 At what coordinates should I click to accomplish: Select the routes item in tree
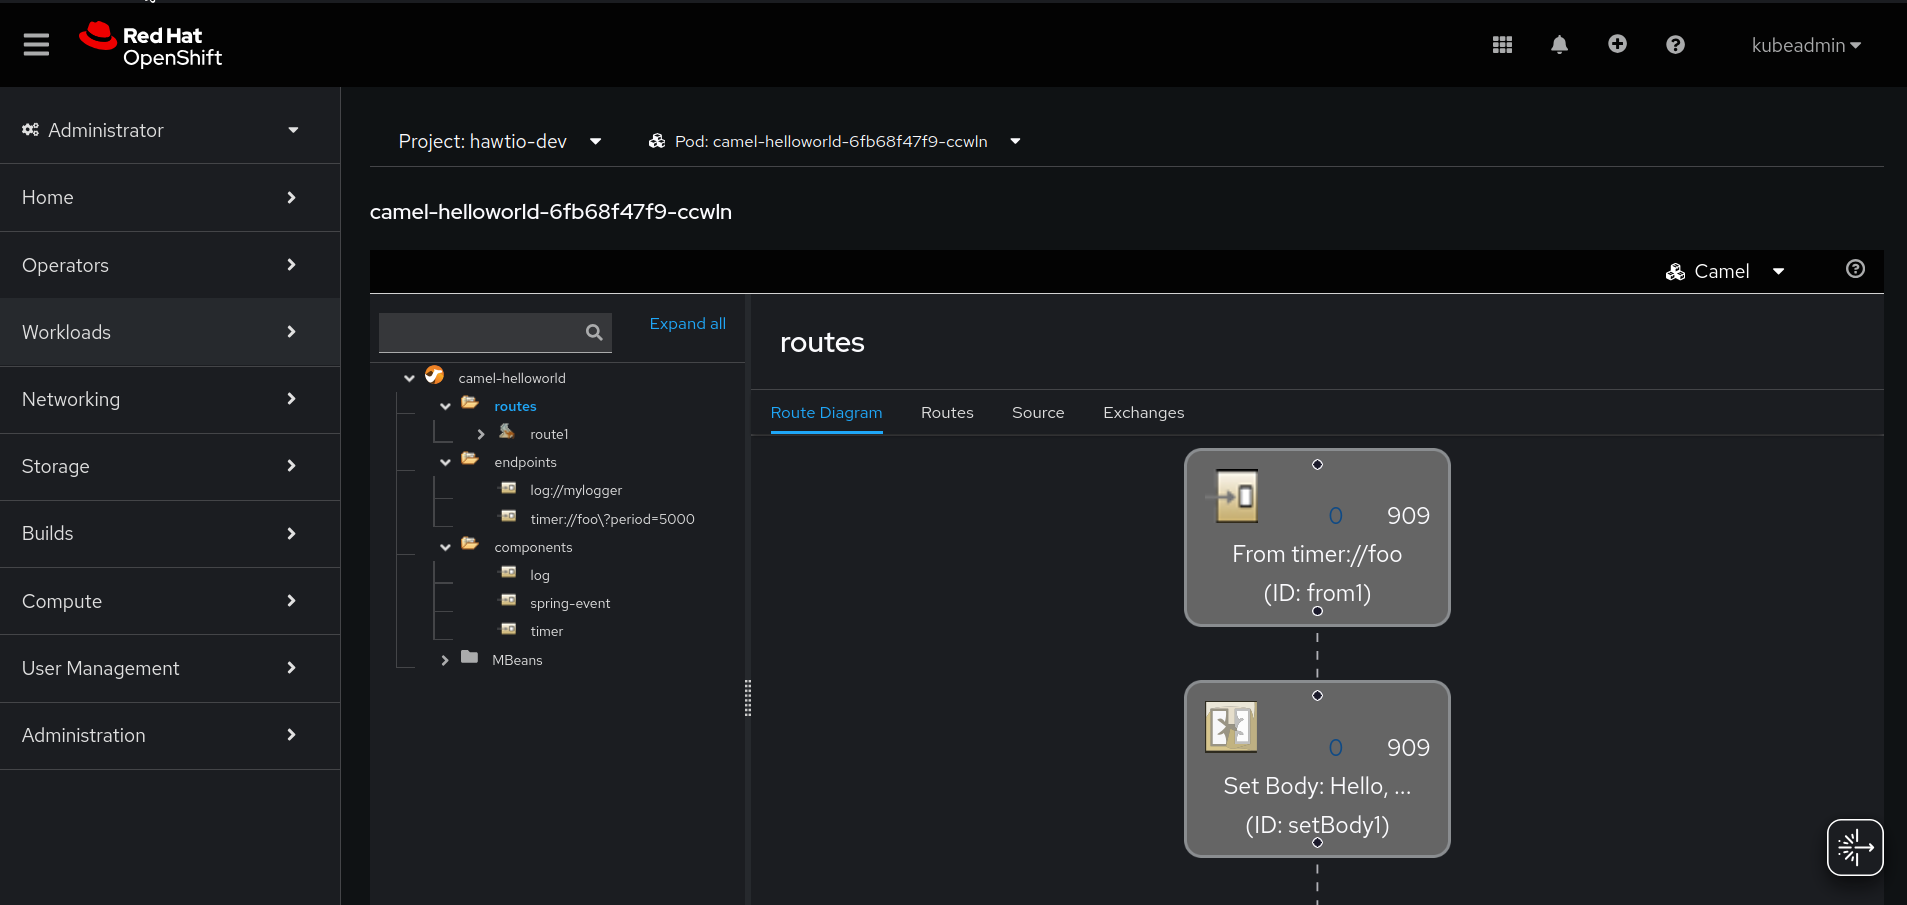pyautogui.click(x=515, y=406)
